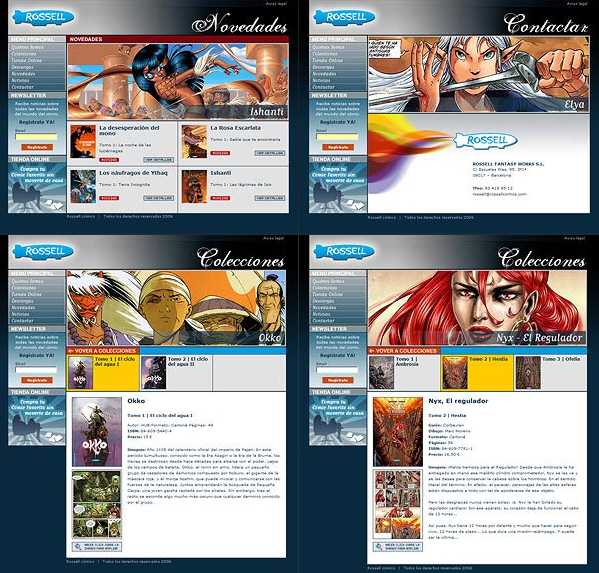Screen dimensions: 599x573
Task: Open Contactar in Okko page menu
Action: [x=22, y=320]
